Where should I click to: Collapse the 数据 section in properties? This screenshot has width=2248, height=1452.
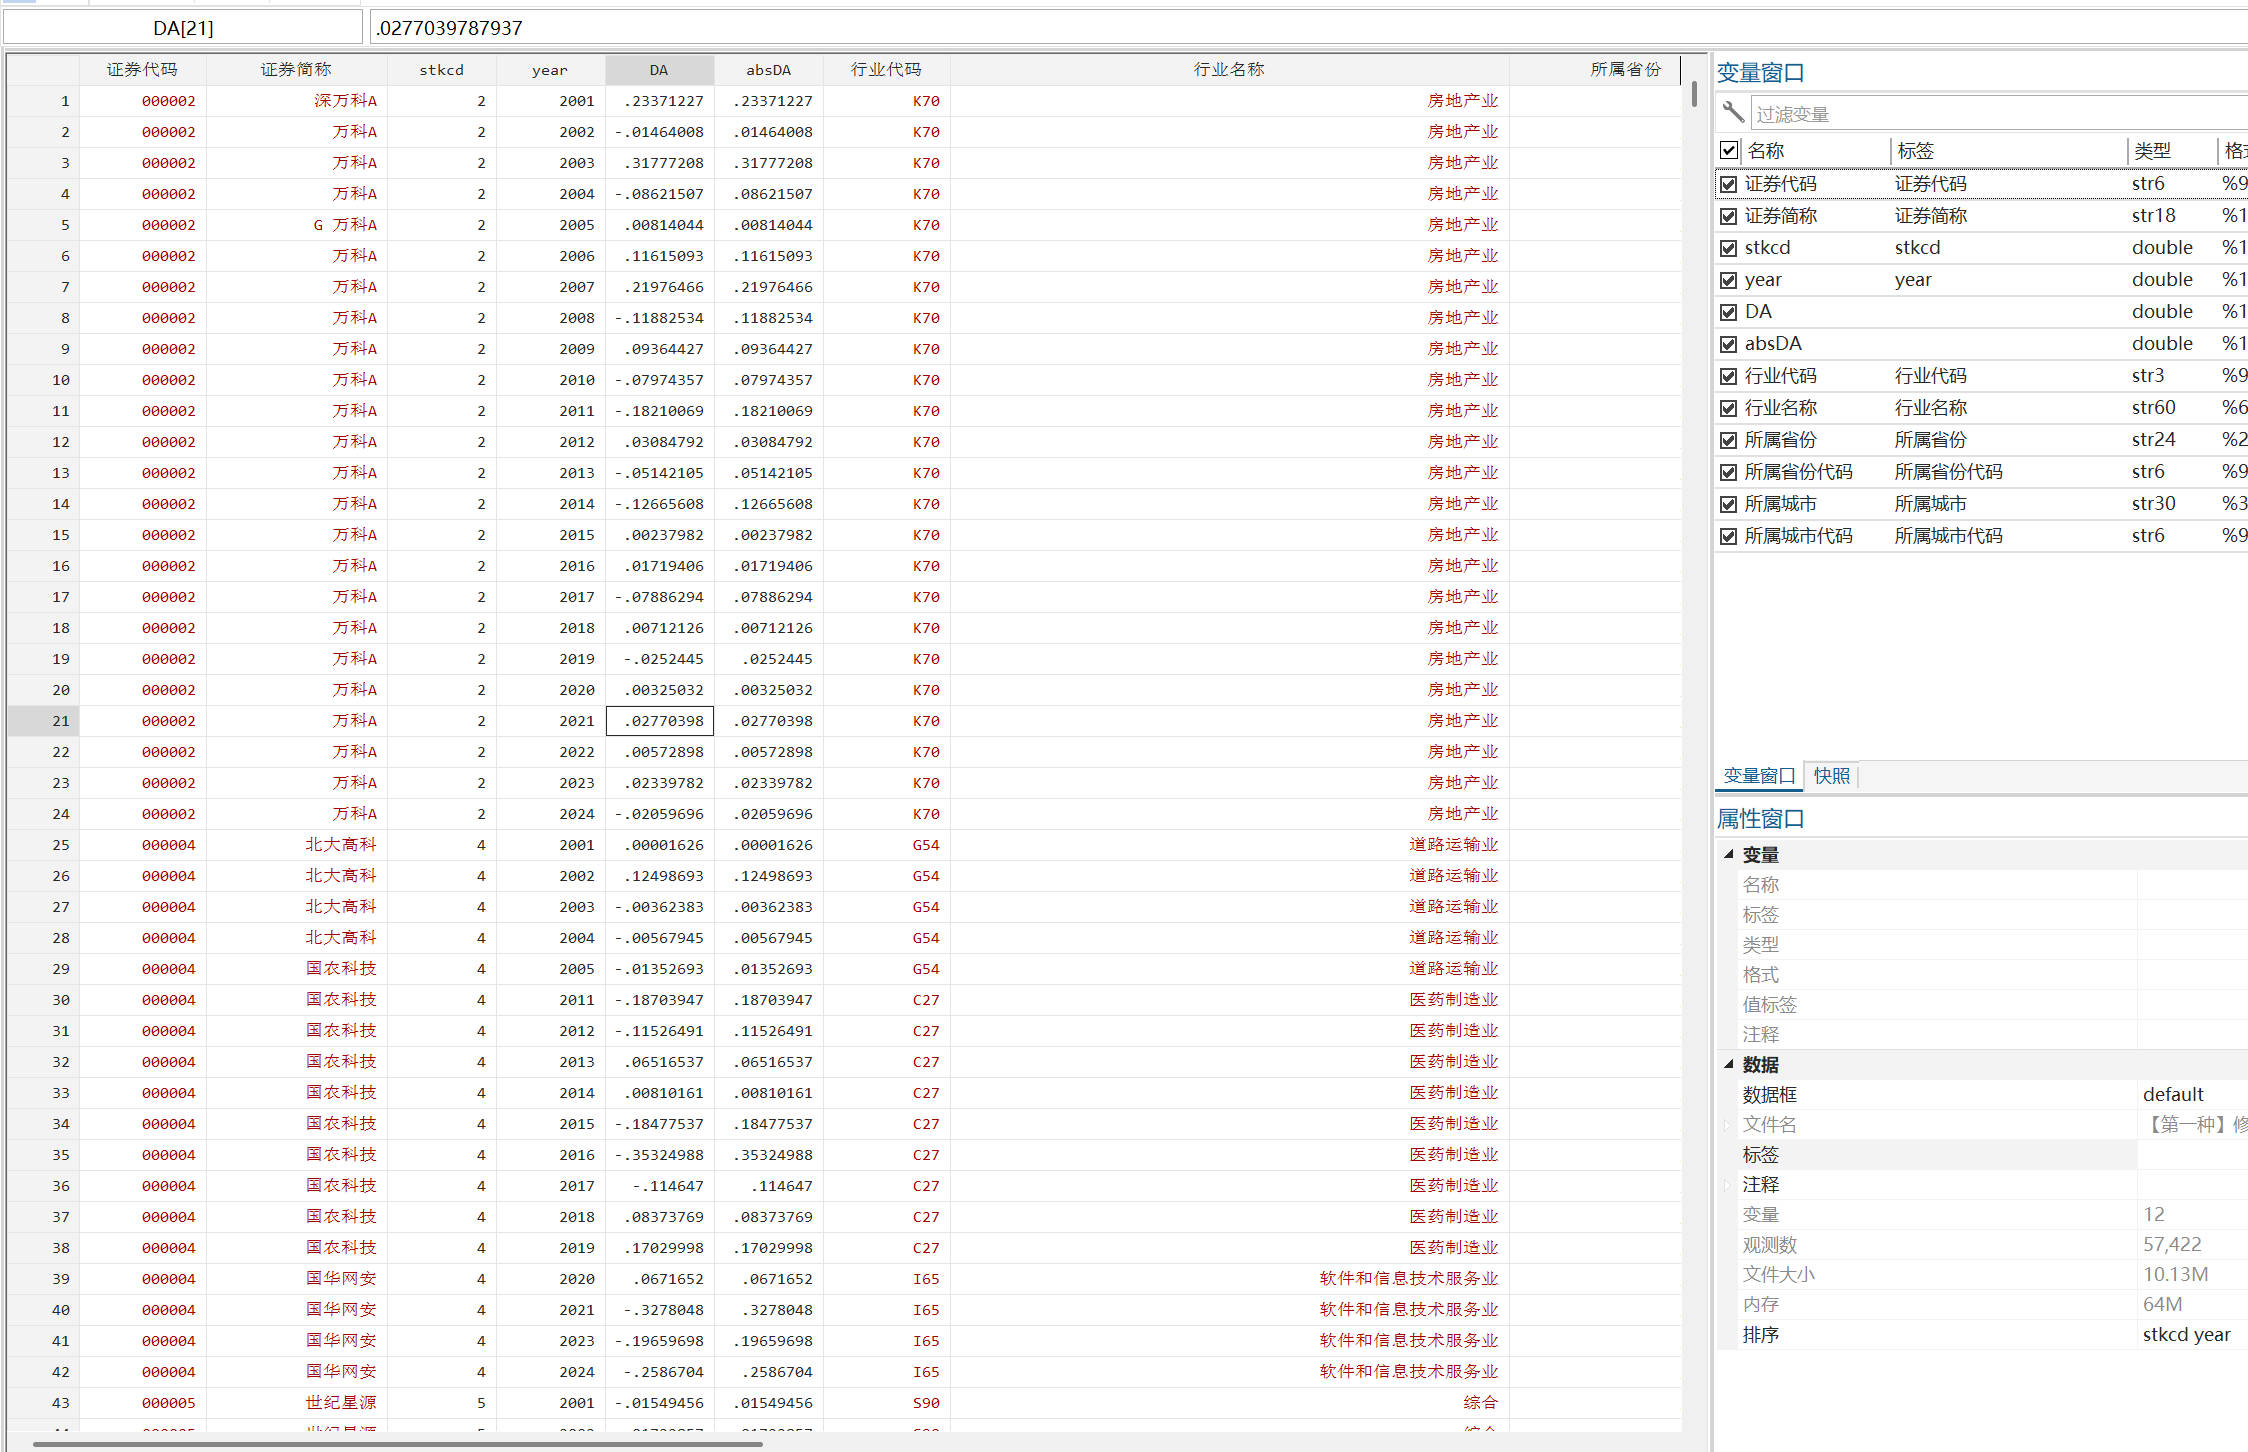(1729, 1064)
